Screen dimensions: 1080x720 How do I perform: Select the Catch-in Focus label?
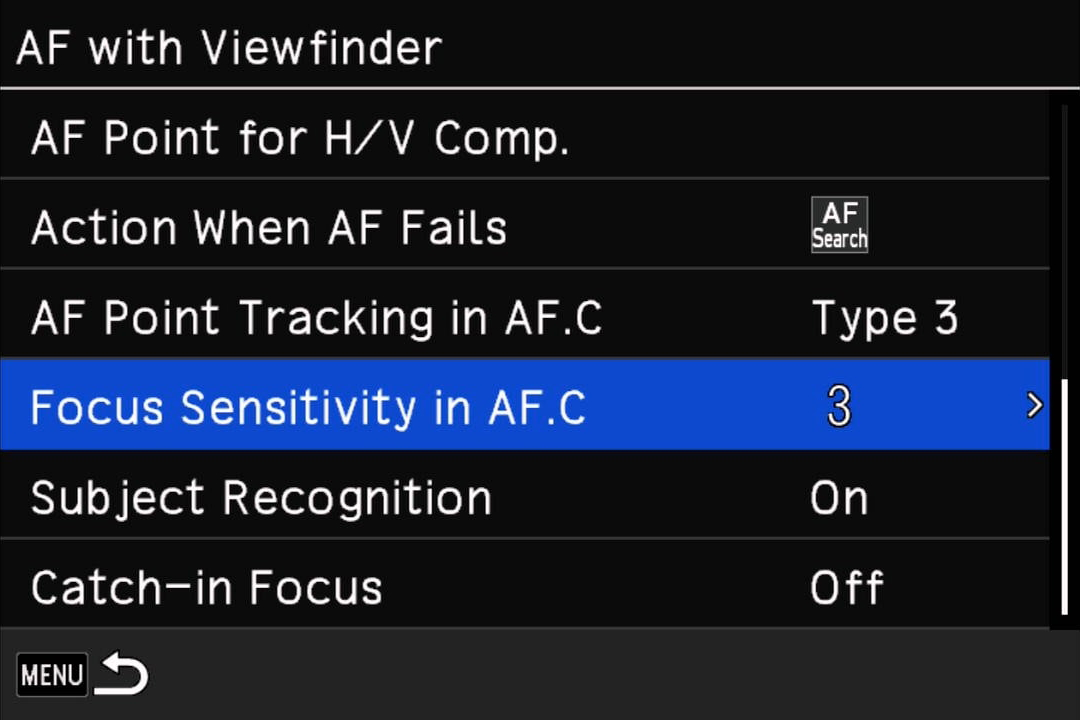(207, 587)
